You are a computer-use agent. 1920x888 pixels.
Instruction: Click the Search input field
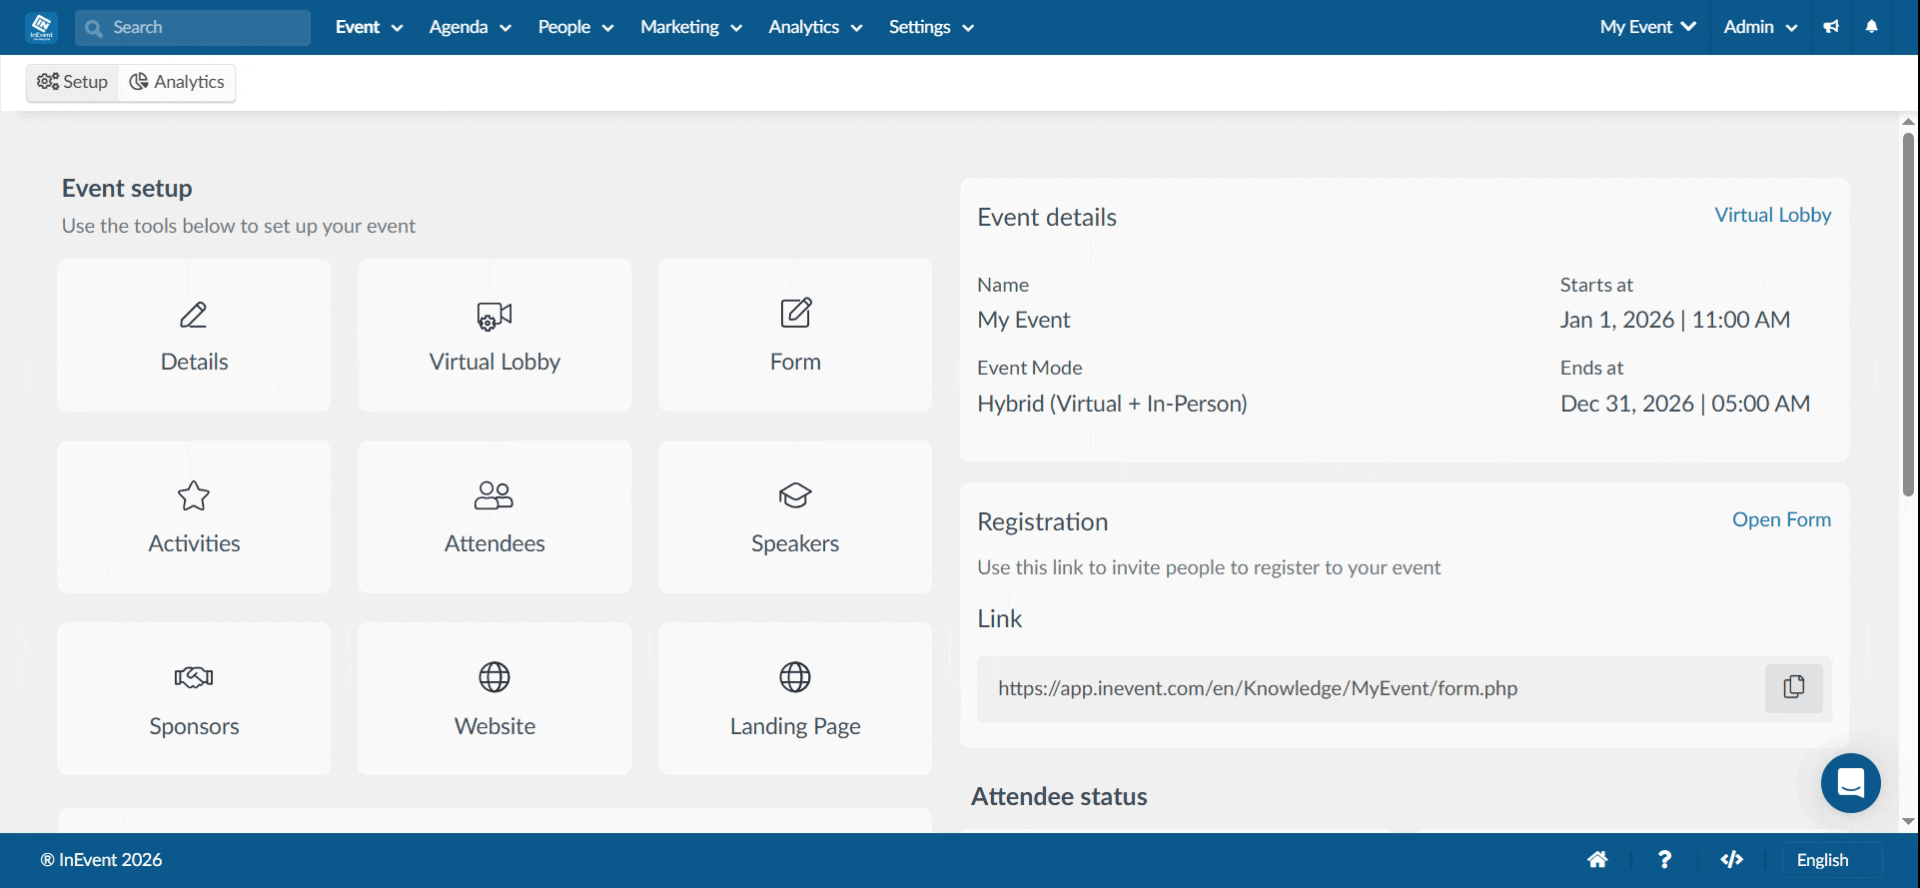tap(193, 27)
